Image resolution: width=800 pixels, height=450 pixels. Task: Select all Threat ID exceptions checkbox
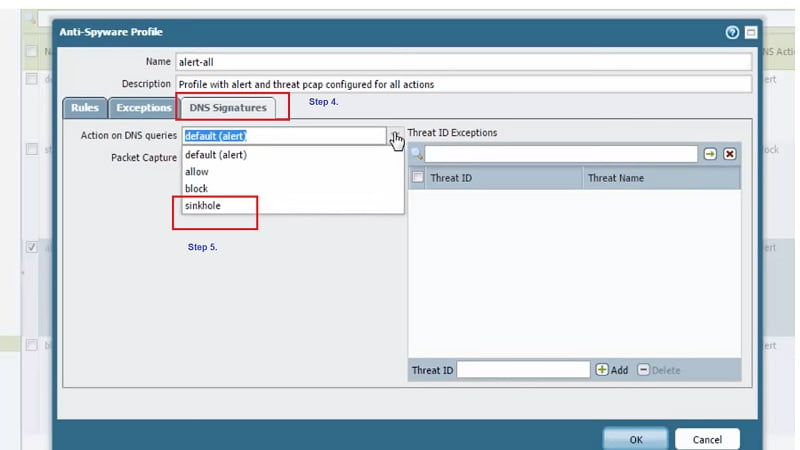pos(418,178)
